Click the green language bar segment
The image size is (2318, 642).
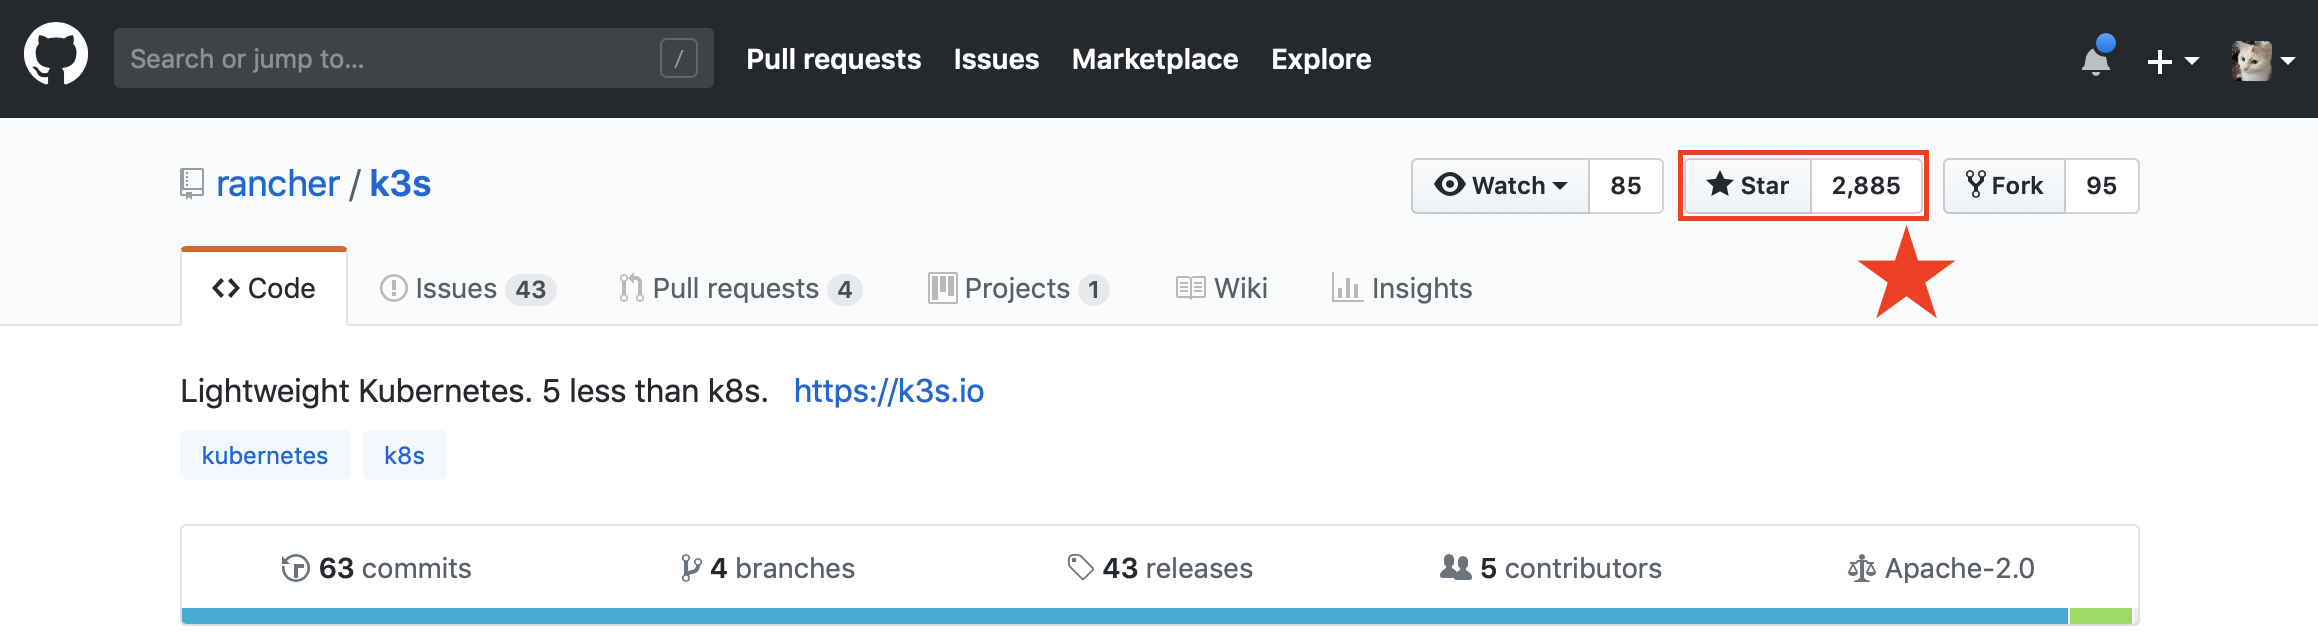click(x=2100, y=616)
